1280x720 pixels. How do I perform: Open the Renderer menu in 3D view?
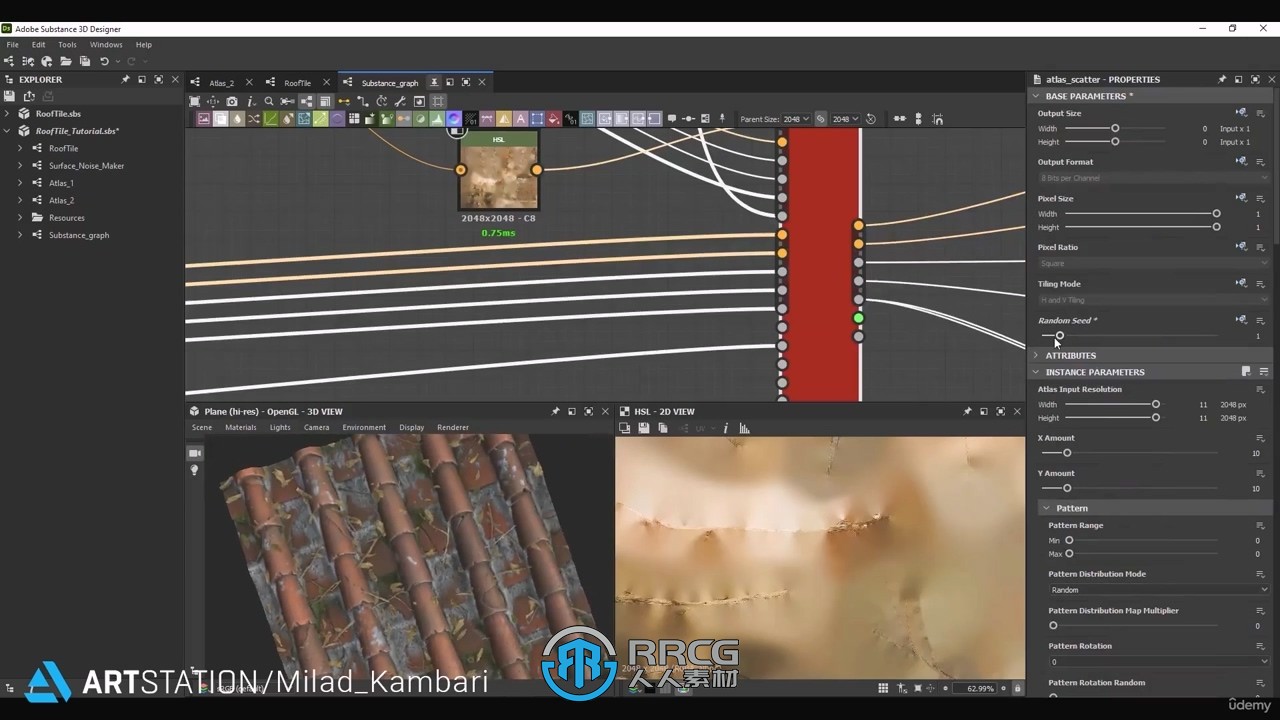[453, 427]
